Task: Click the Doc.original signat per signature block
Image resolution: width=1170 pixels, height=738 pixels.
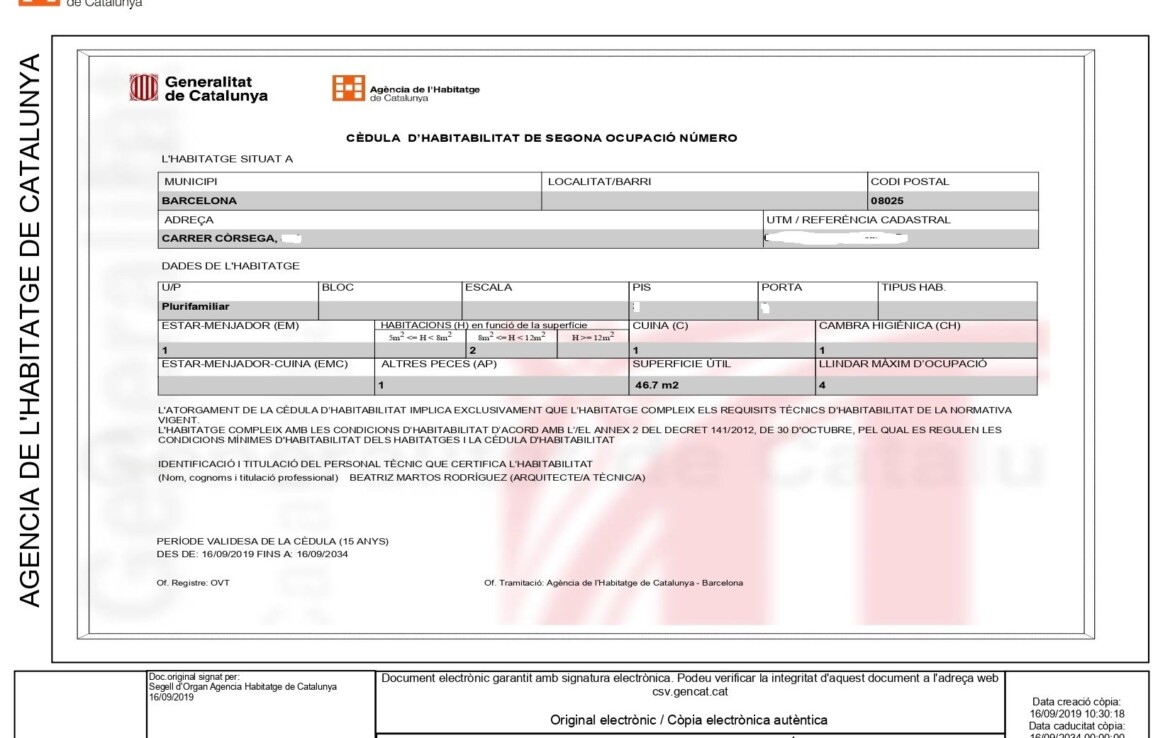Action: point(242,687)
